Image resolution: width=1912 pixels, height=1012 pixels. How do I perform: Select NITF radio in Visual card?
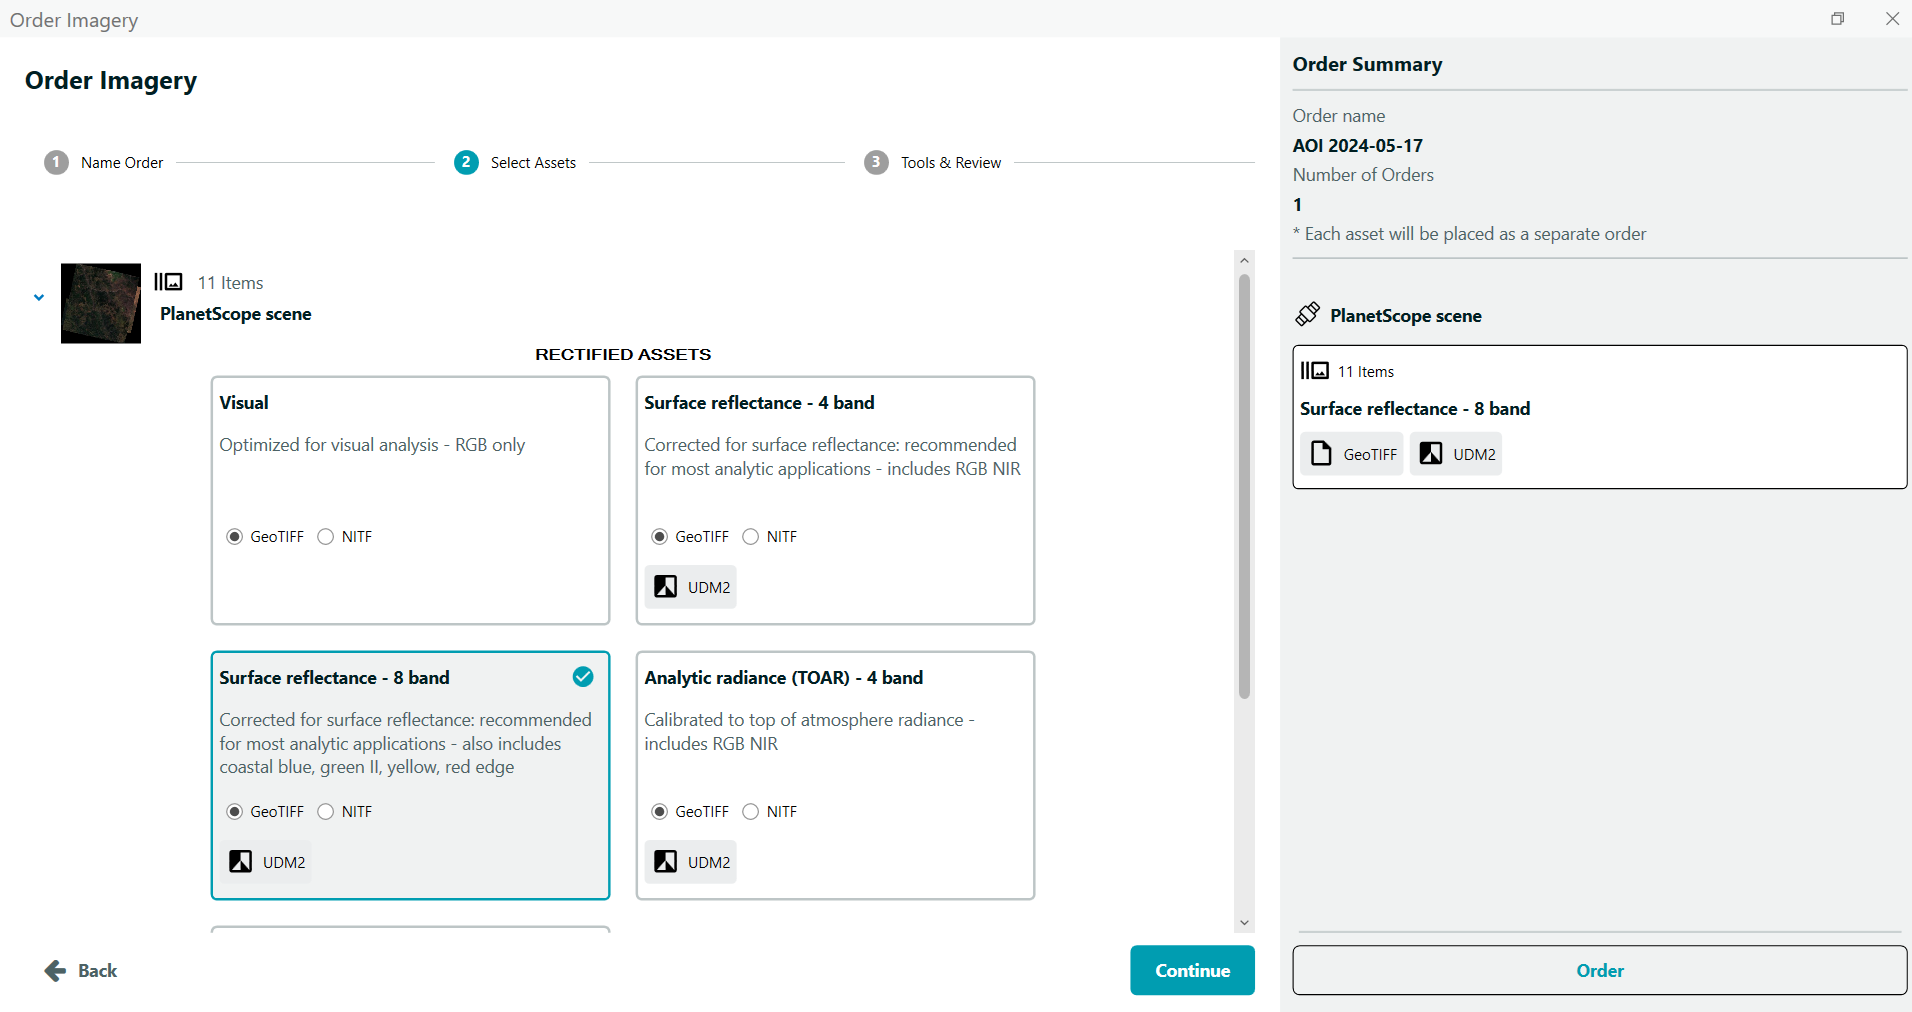[x=326, y=537]
